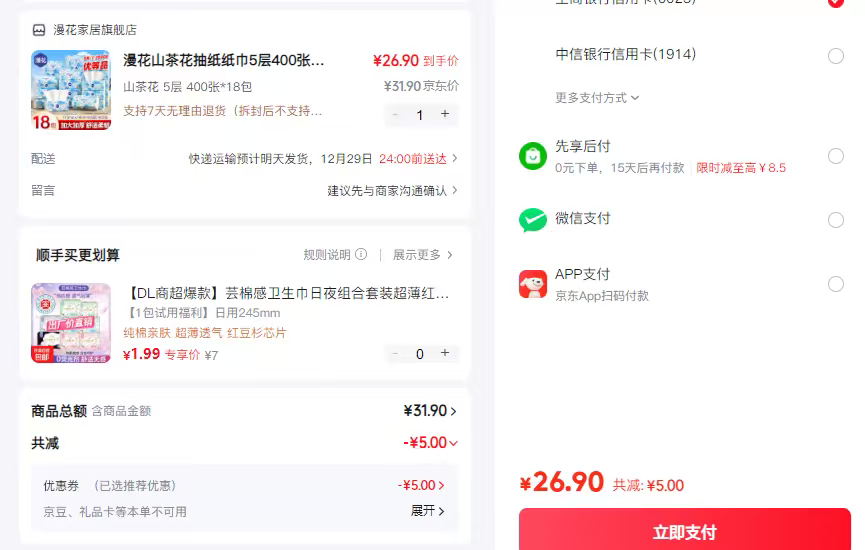Click the 规则说明 info icon
The image size is (865, 550).
pyautogui.click(x=361, y=255)
